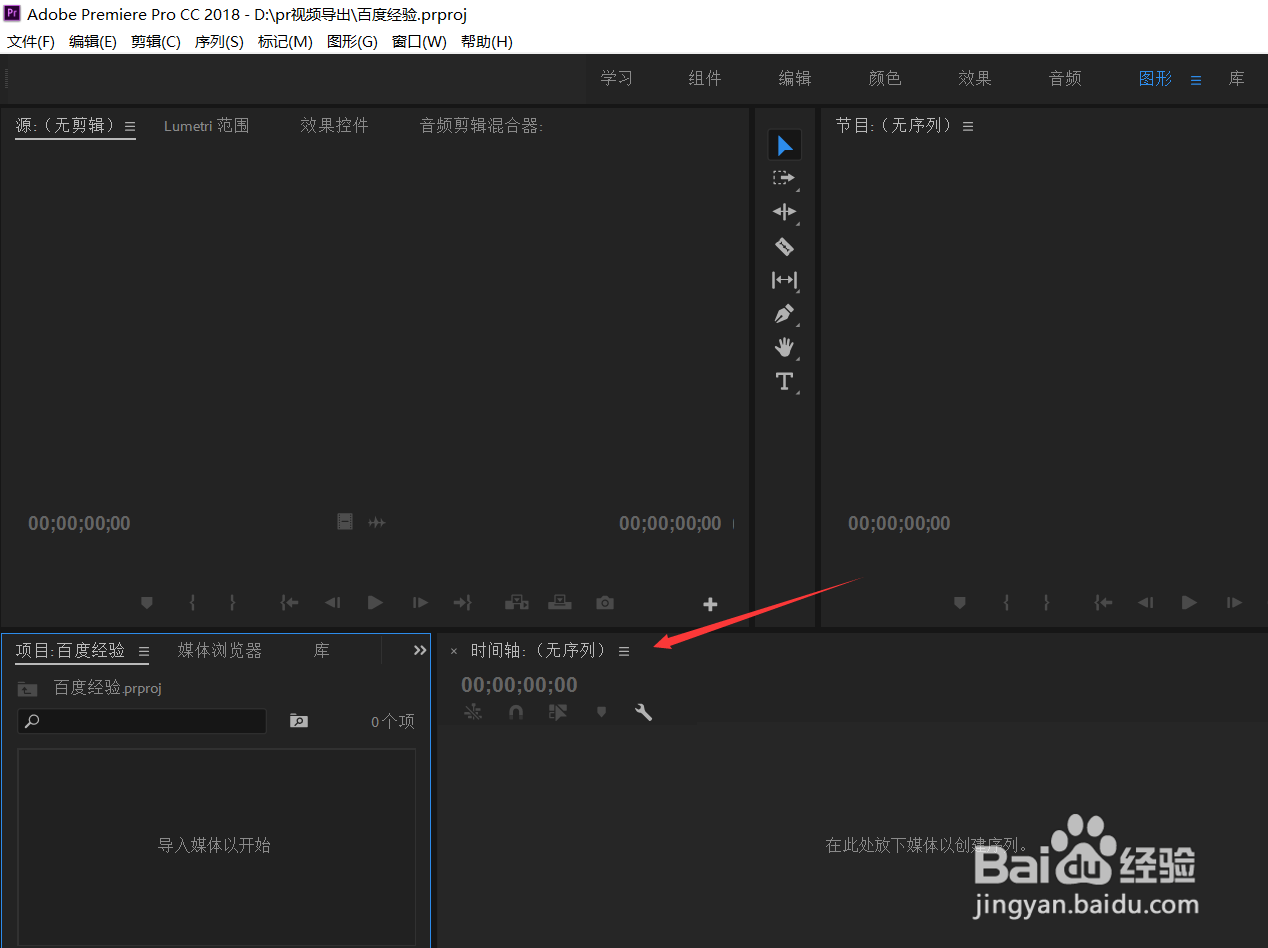This screenshot has height=948, width=1268.
Task: Switch to 音频 workspace
Action: [1065, 78]
